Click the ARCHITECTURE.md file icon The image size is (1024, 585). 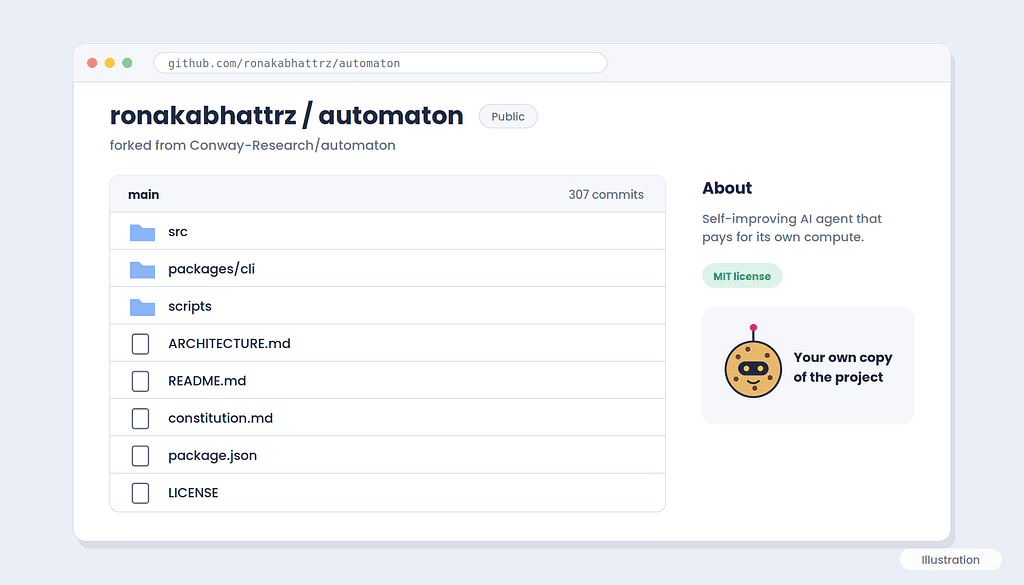(140, 344)
